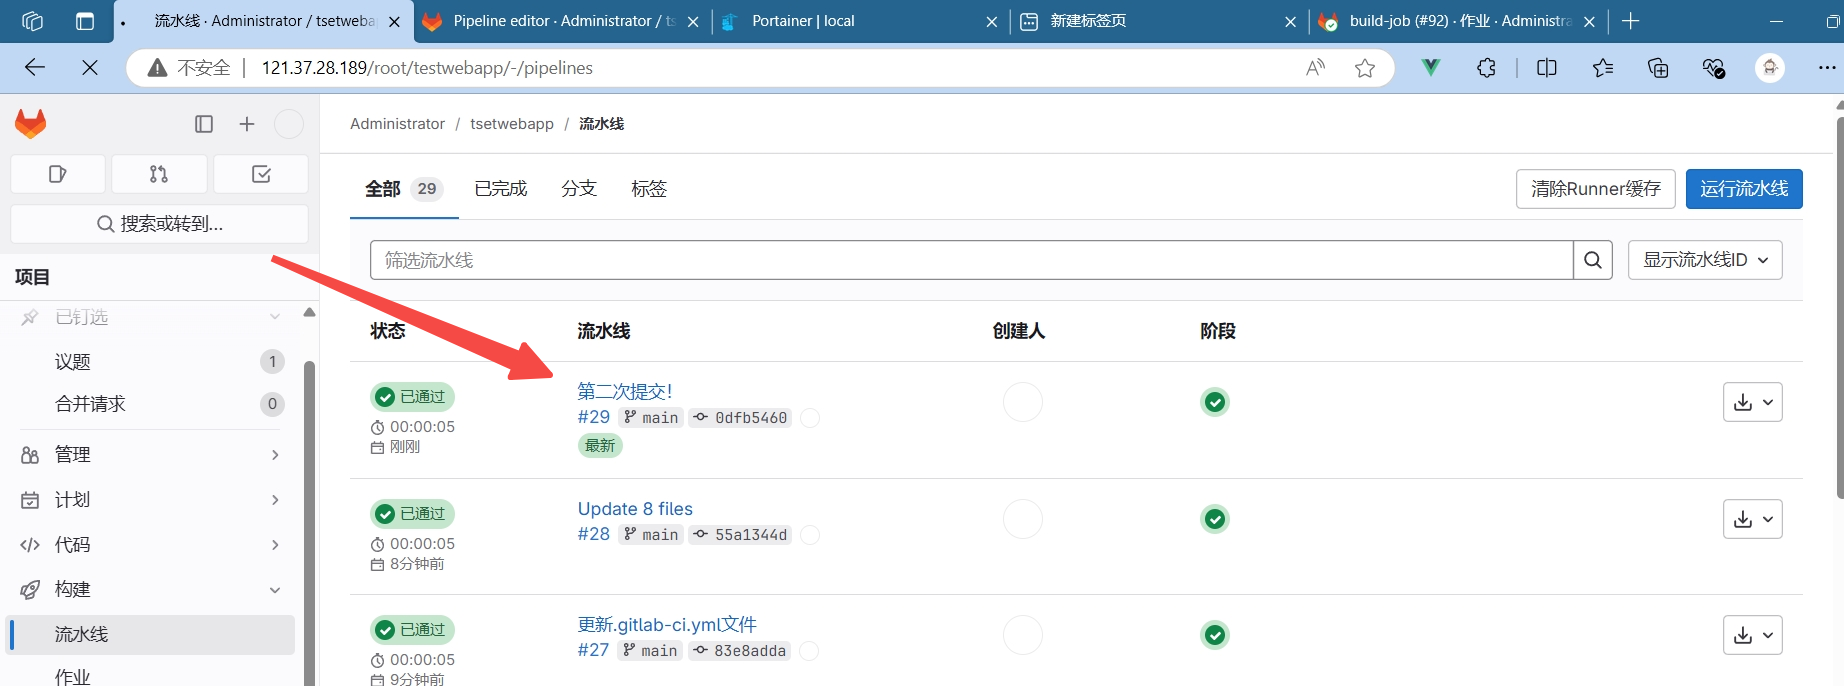The height and width of the screenshot is (686, 1844).
Task: Go to tsetwebapp breadcrumb
Action: coord(512,124)
